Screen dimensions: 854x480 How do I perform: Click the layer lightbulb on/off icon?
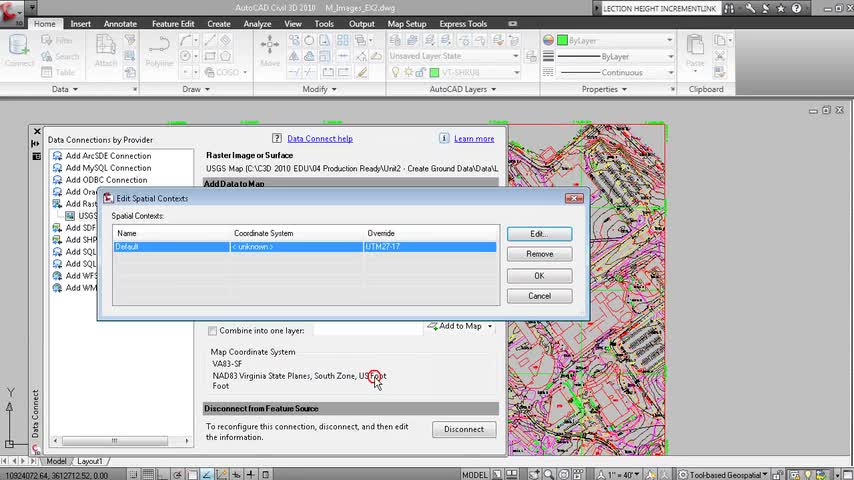pyautogui.click(x=396, y=72)
